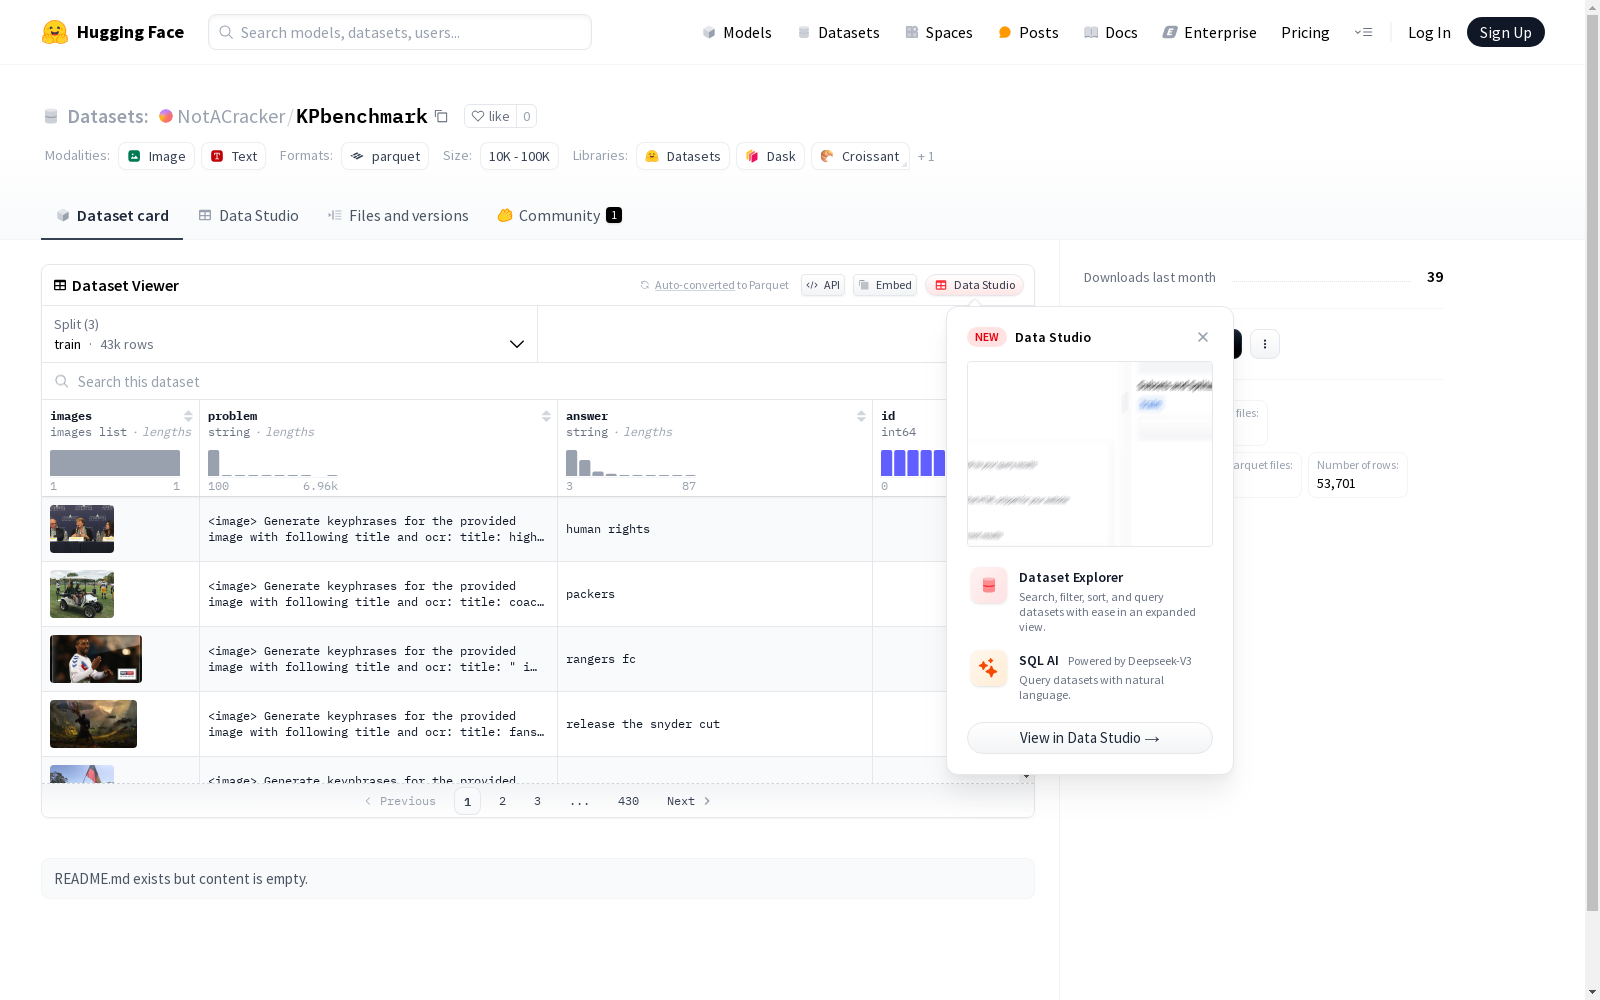The height and width of the screenshot is (1000, 1600).
Task: Open the release the snyder cut thumbnail
Action: coord(93,724)
